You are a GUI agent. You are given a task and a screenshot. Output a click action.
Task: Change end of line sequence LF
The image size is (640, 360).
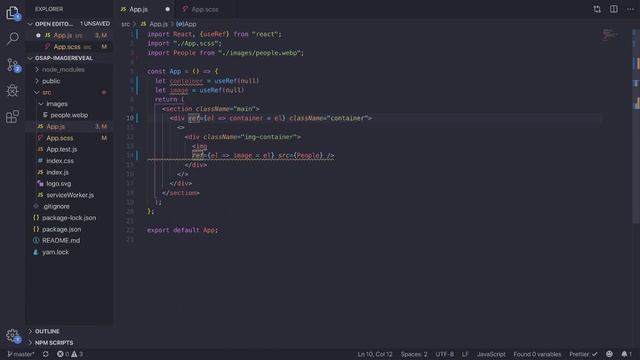click(x=465, y=354)
